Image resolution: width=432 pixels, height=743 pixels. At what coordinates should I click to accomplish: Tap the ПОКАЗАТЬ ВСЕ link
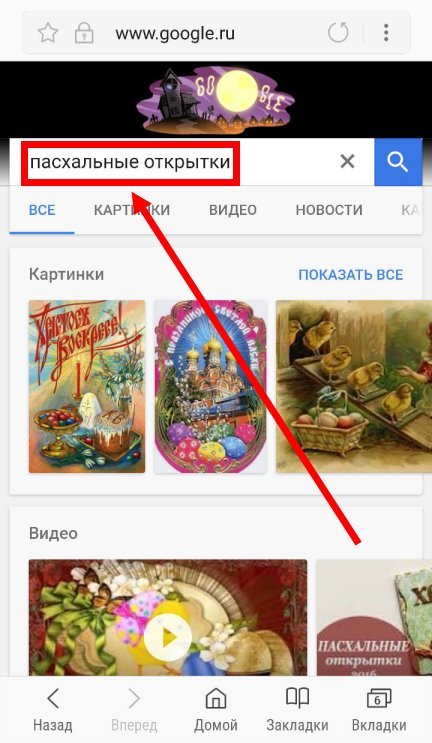(x=351, y=275)
